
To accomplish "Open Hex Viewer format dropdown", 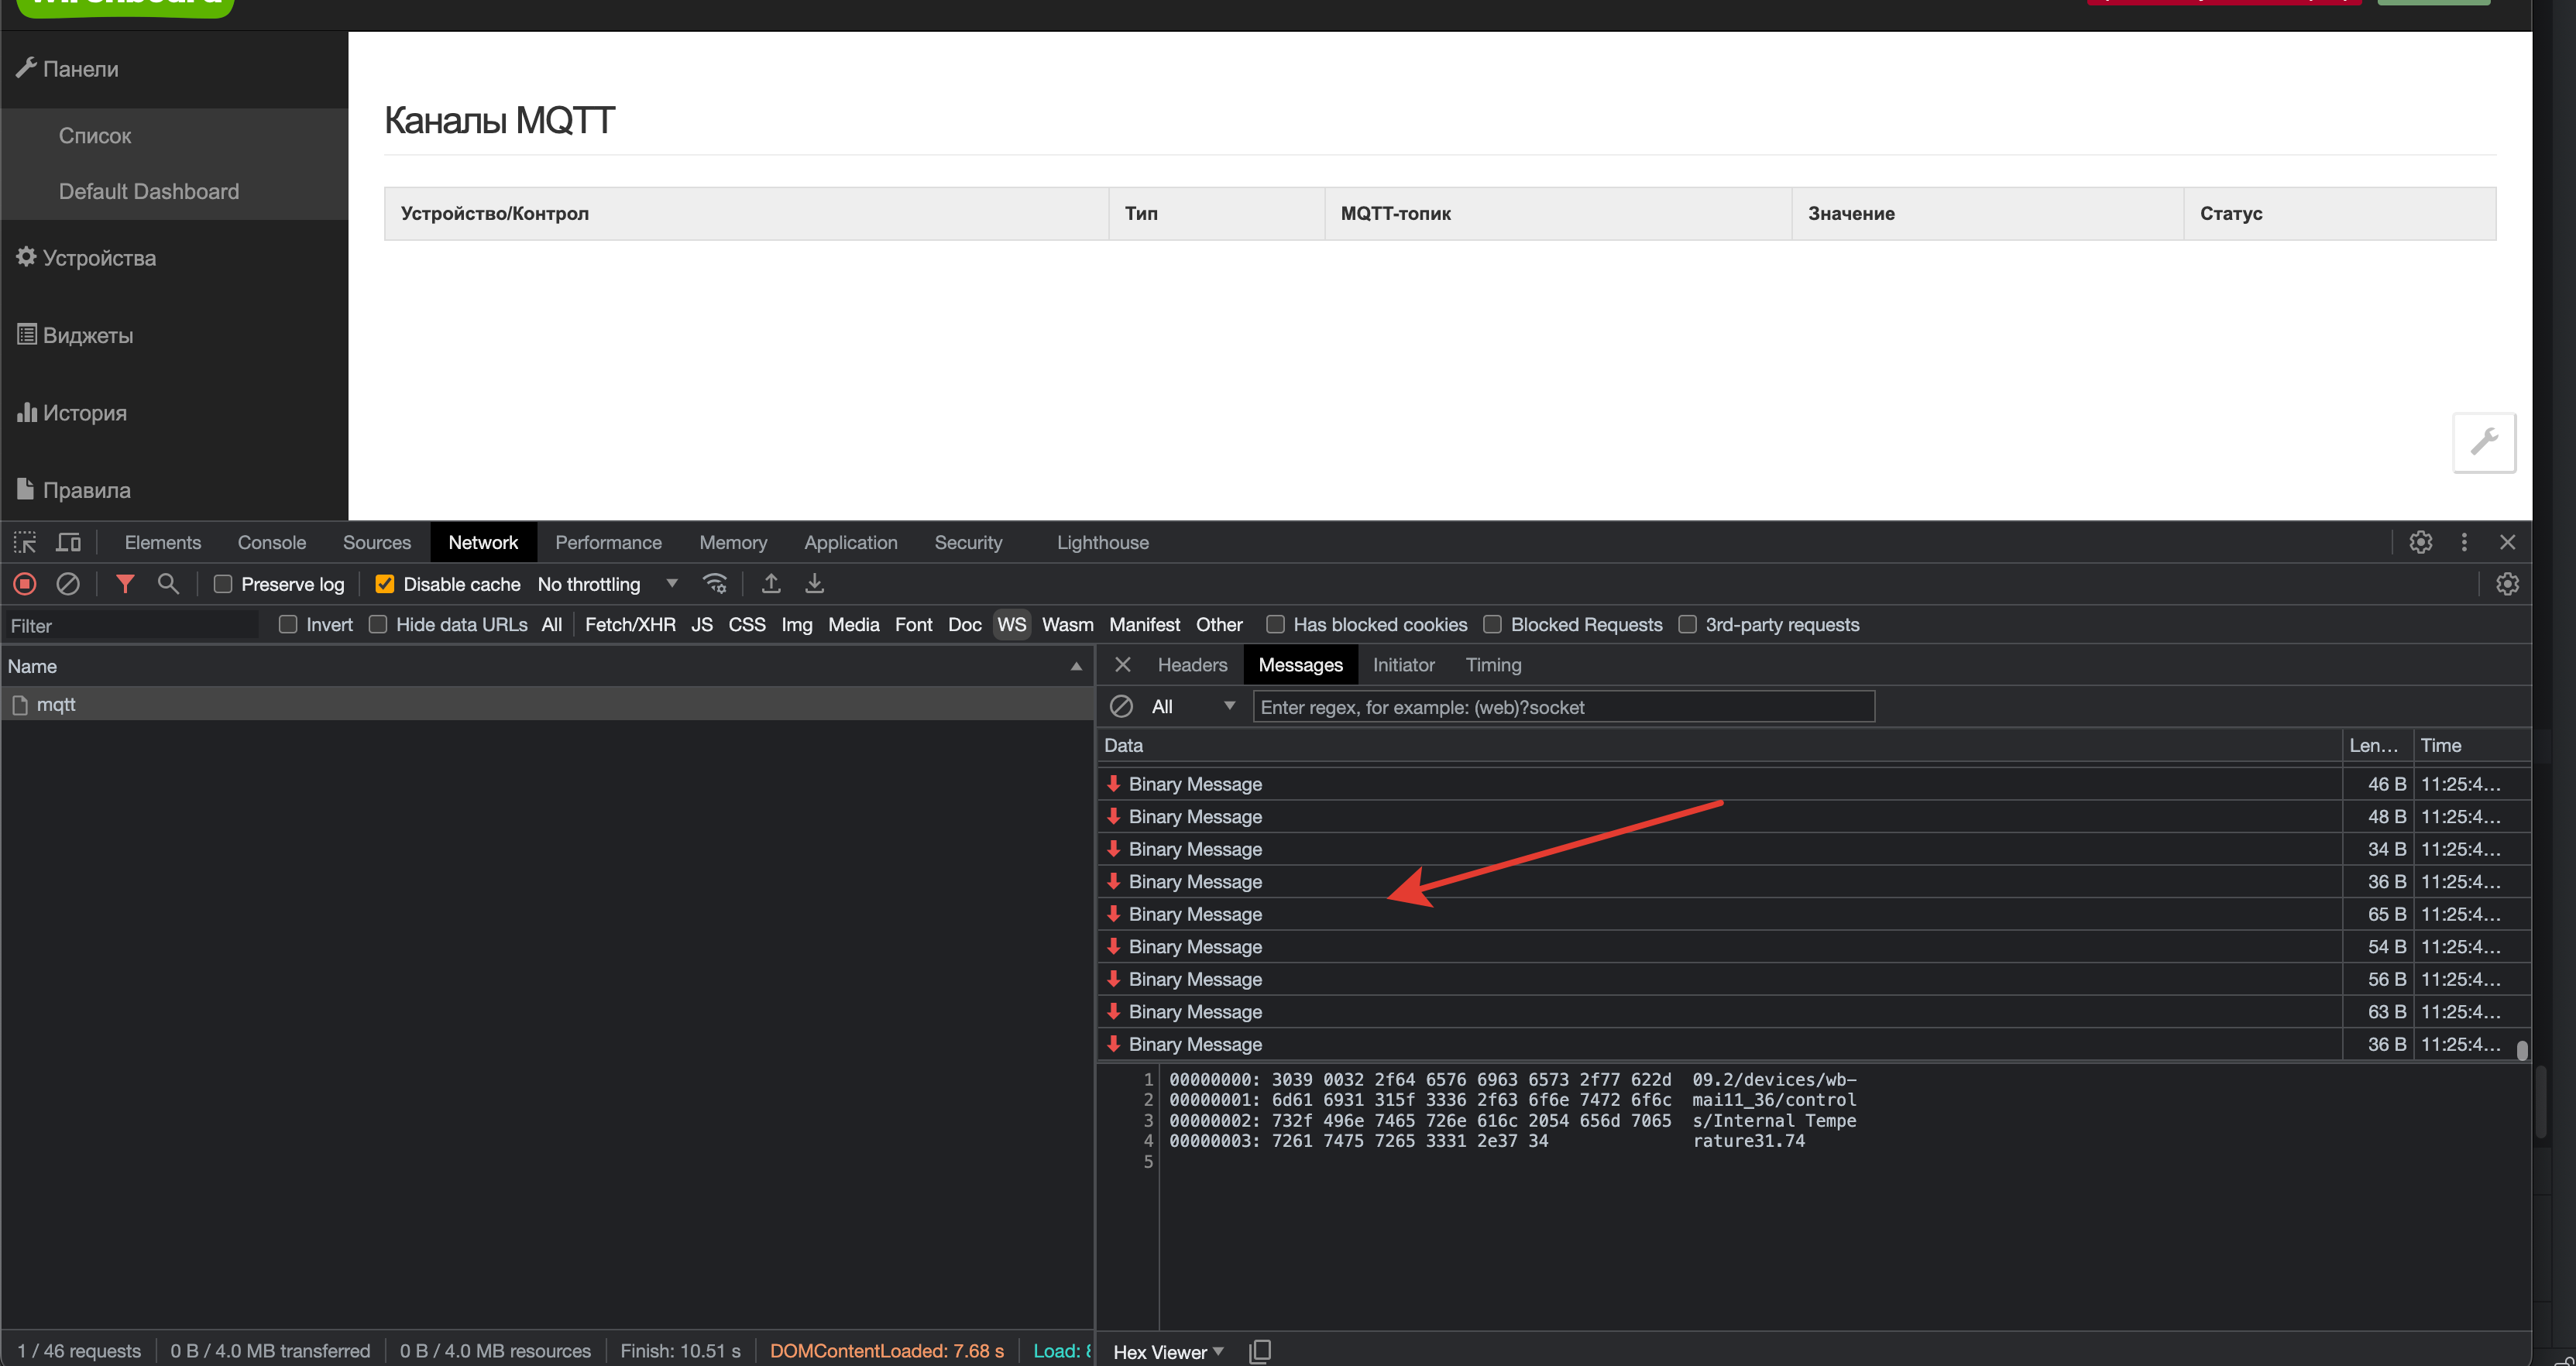I will (x=1168, y=1352).
